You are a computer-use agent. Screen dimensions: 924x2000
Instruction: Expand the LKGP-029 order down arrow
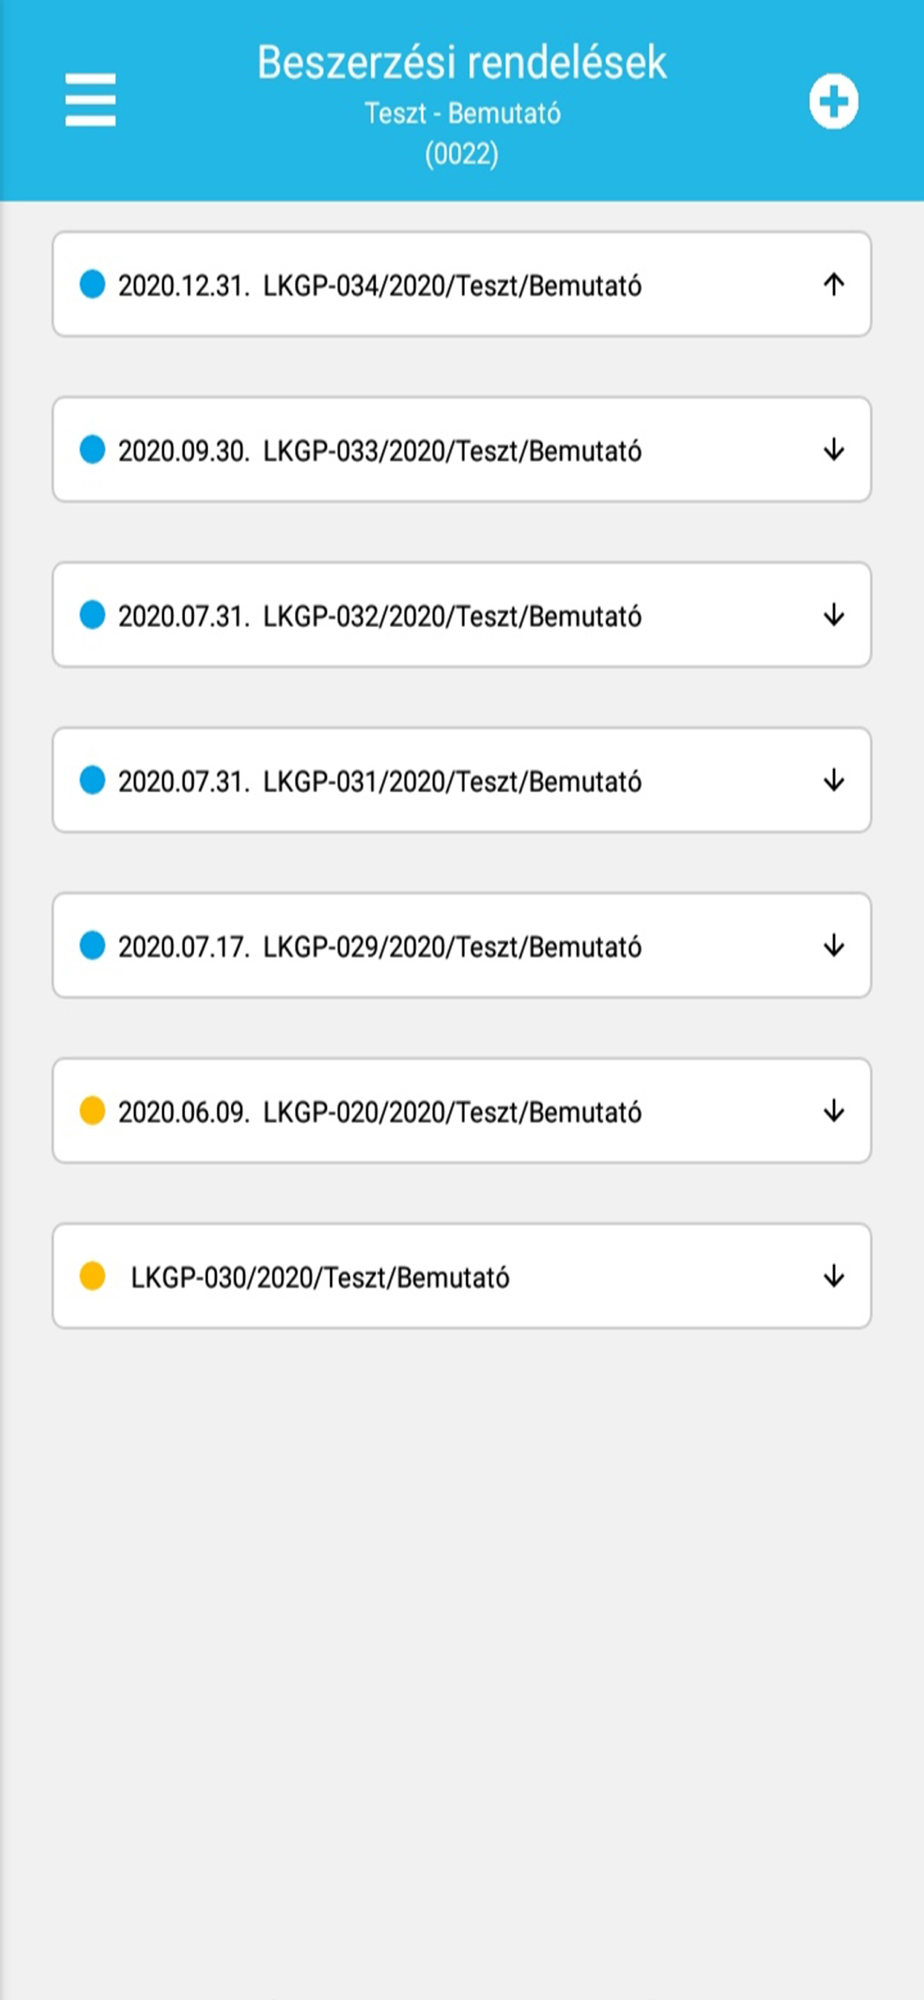833,946
